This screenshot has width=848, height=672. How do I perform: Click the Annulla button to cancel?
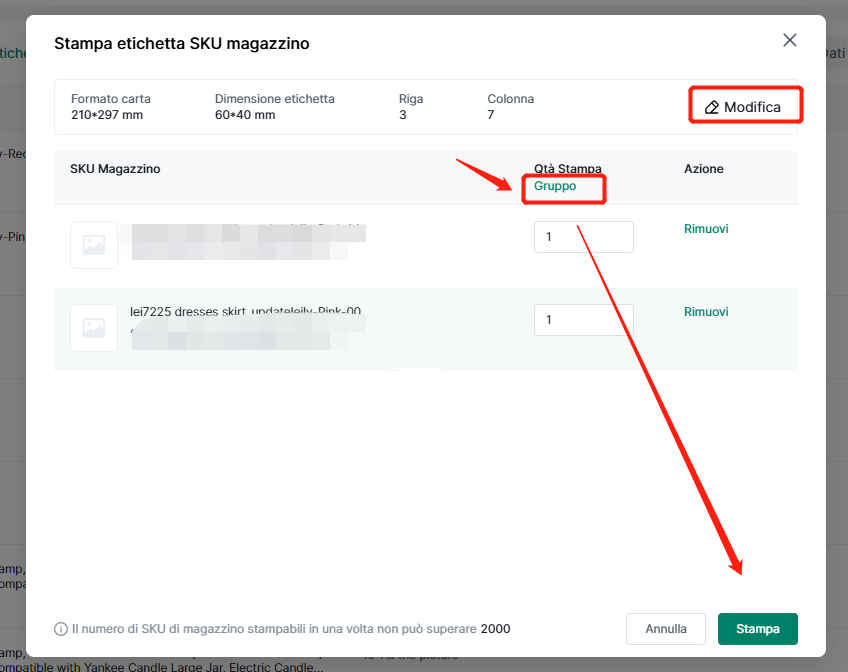pos(666,629)
